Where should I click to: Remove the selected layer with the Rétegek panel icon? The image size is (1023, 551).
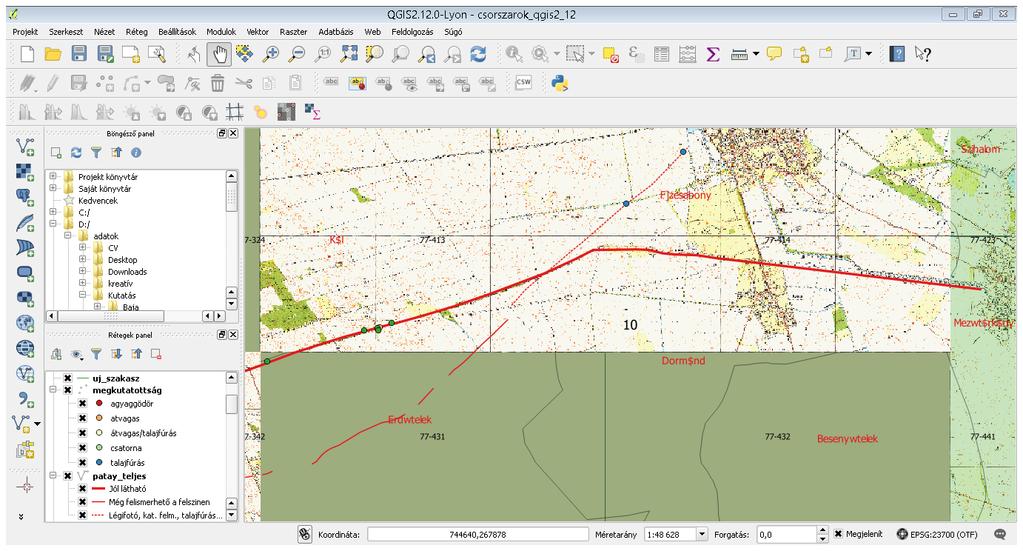156,354
